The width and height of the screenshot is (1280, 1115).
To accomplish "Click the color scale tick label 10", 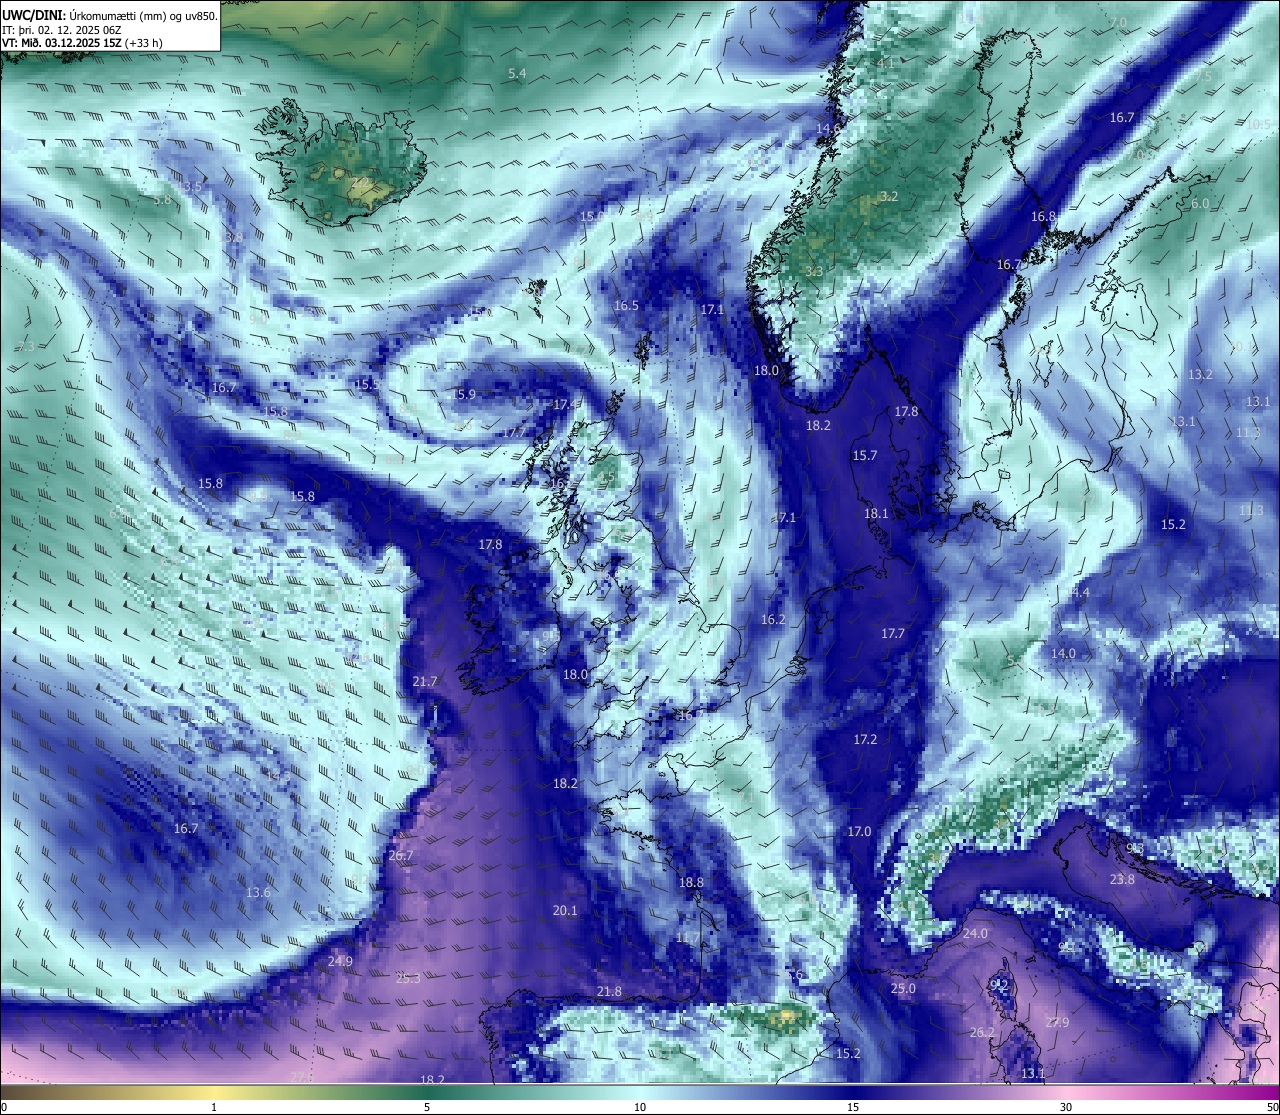I will pos(640,1107).
